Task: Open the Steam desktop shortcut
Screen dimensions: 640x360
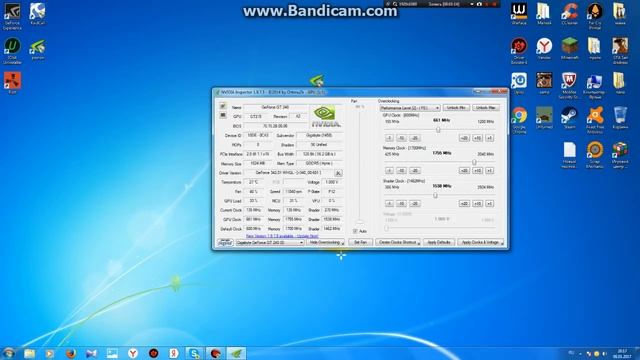Action: pyautogui.click(x=569, y=118)
